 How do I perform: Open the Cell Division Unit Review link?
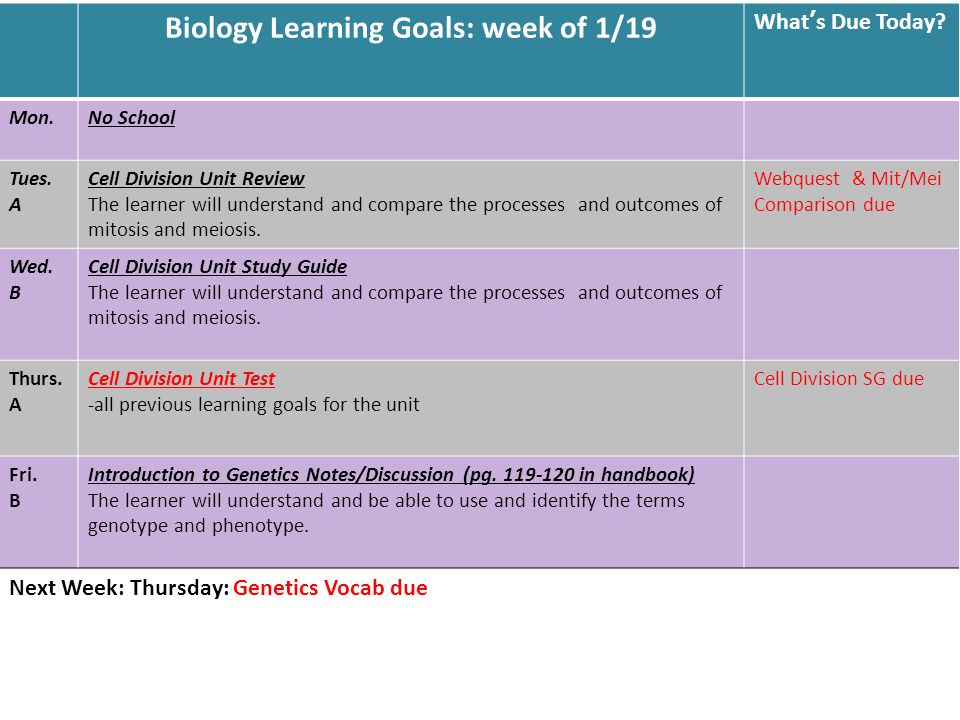click(x=196, y=178)
